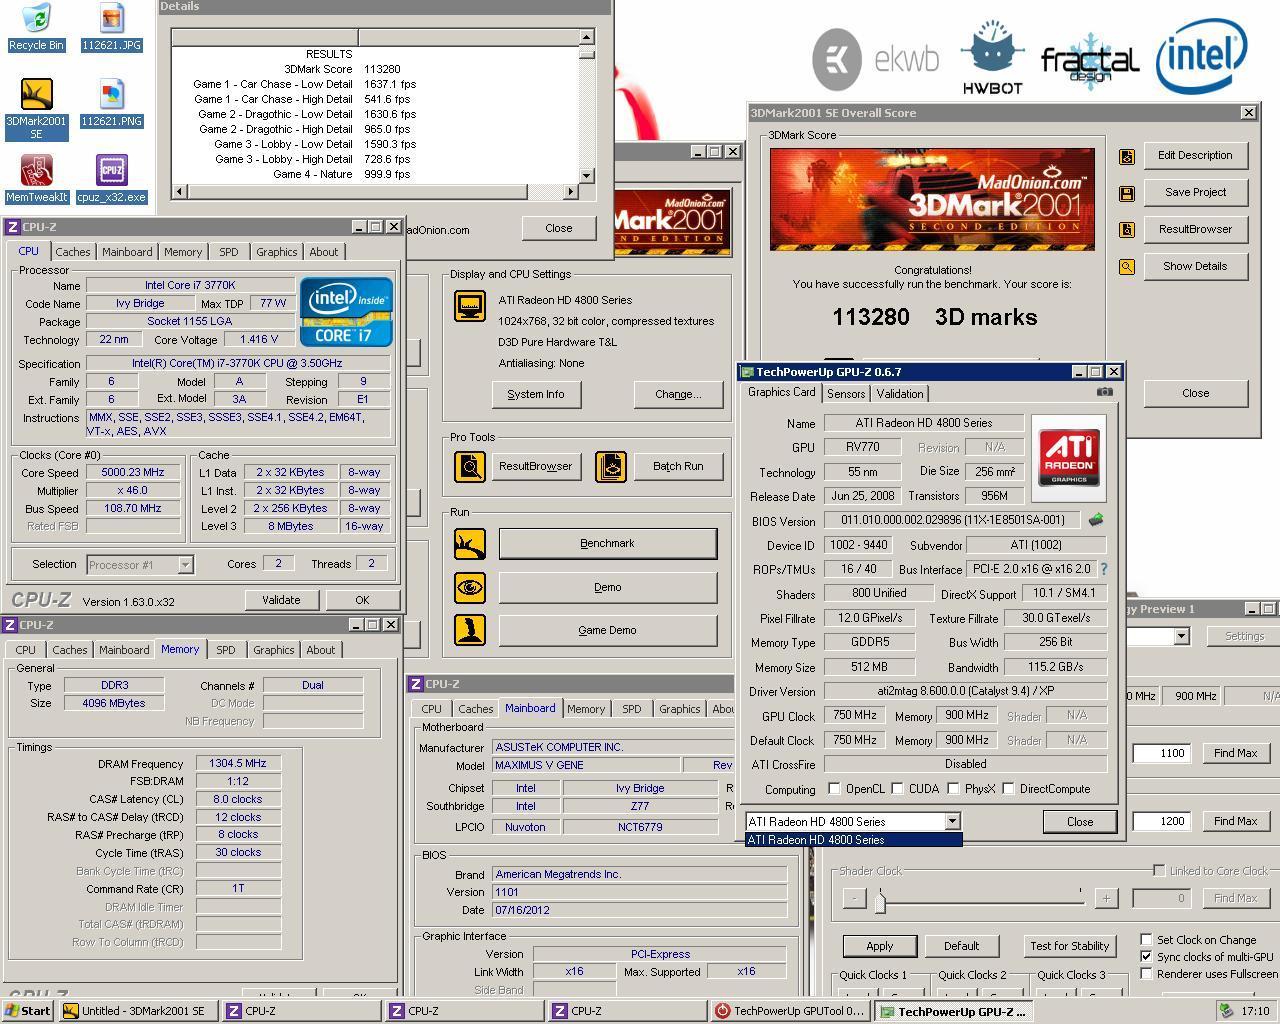
Task: Click the BIOS save chip icon in GPU-Z
Action: click(x=1096, y=520)
